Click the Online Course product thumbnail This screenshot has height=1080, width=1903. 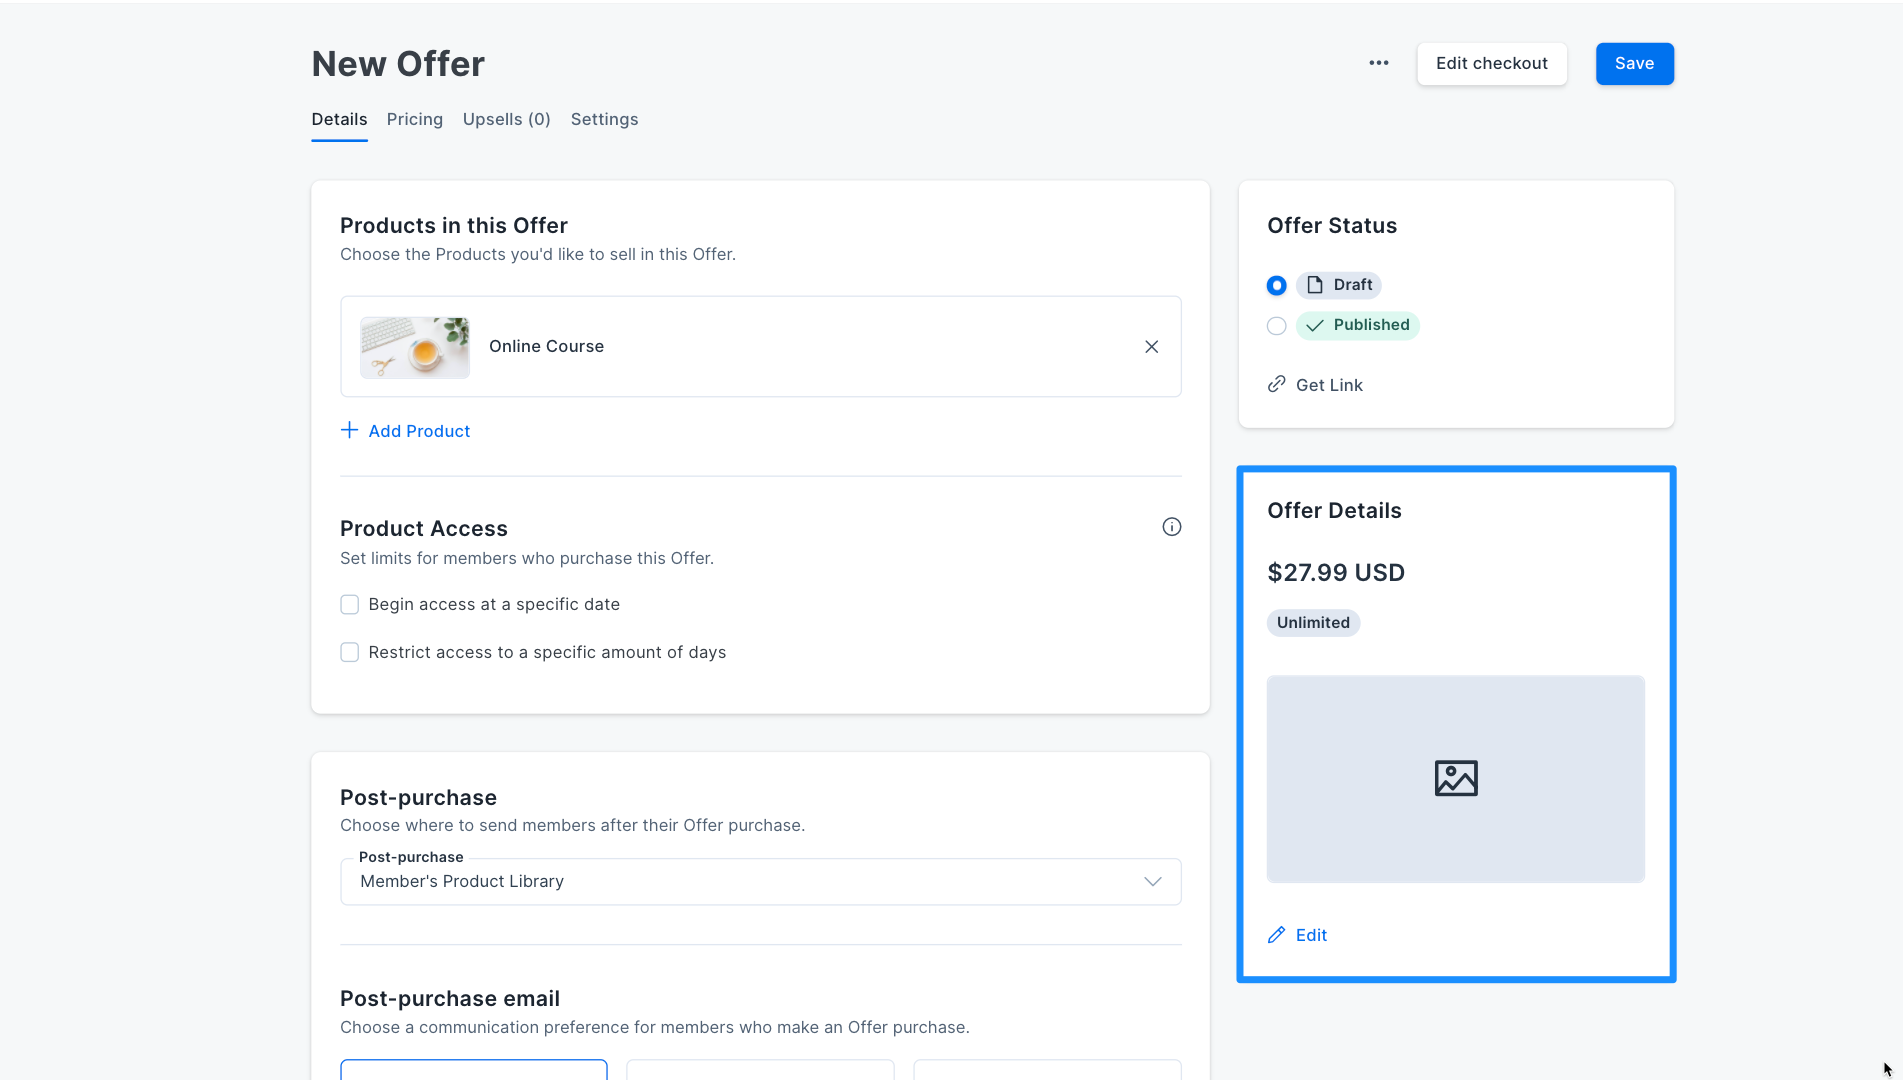click(x=415, y=347)
